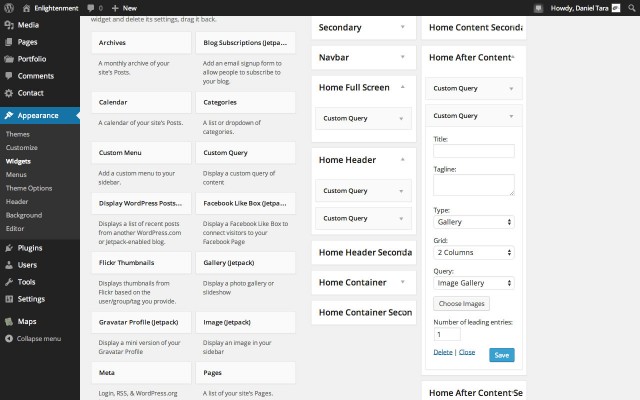Click the Choose Images button
The height and width of the screenshot is (400, 640).
click(461, 303)
